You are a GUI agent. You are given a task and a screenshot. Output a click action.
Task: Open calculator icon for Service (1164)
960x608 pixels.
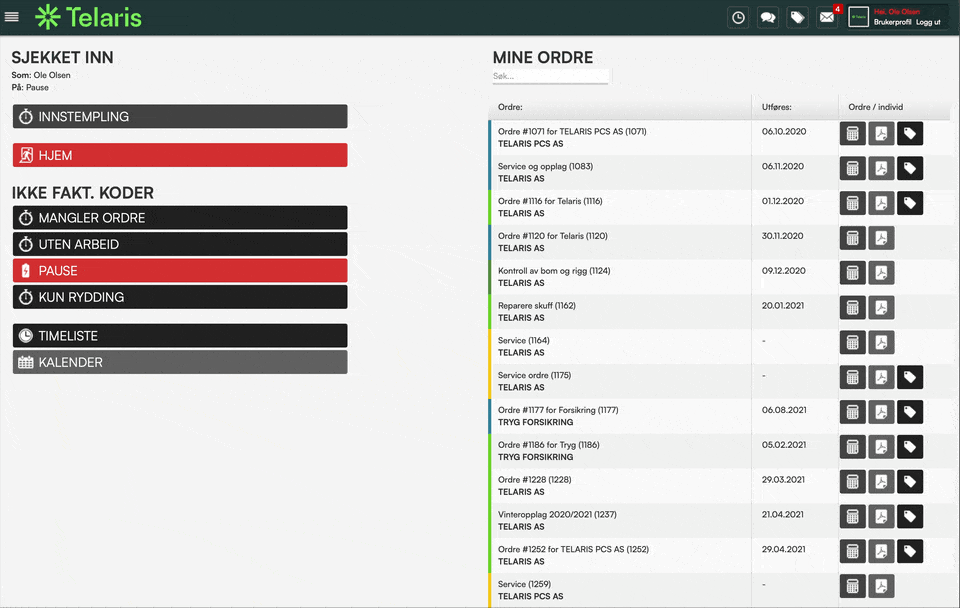pos(852,343)
